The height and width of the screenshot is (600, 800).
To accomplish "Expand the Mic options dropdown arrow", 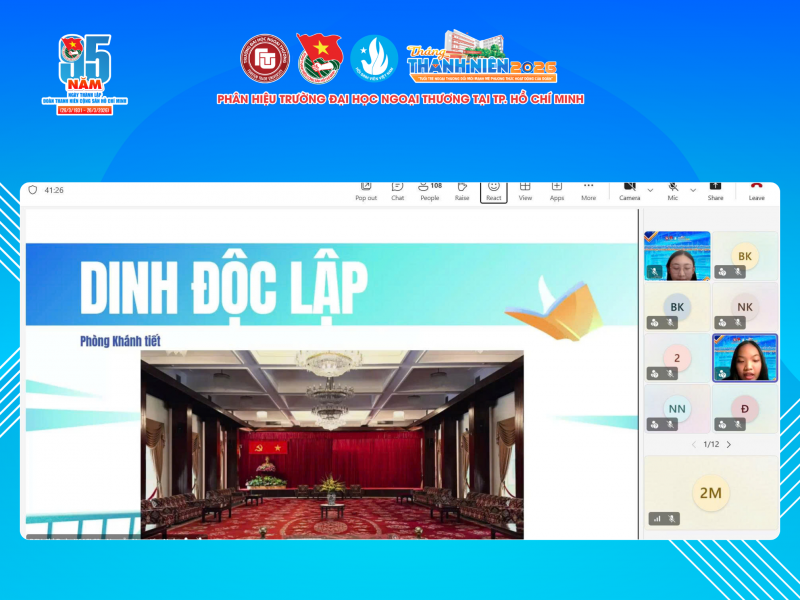I will (x=693, y=190).
